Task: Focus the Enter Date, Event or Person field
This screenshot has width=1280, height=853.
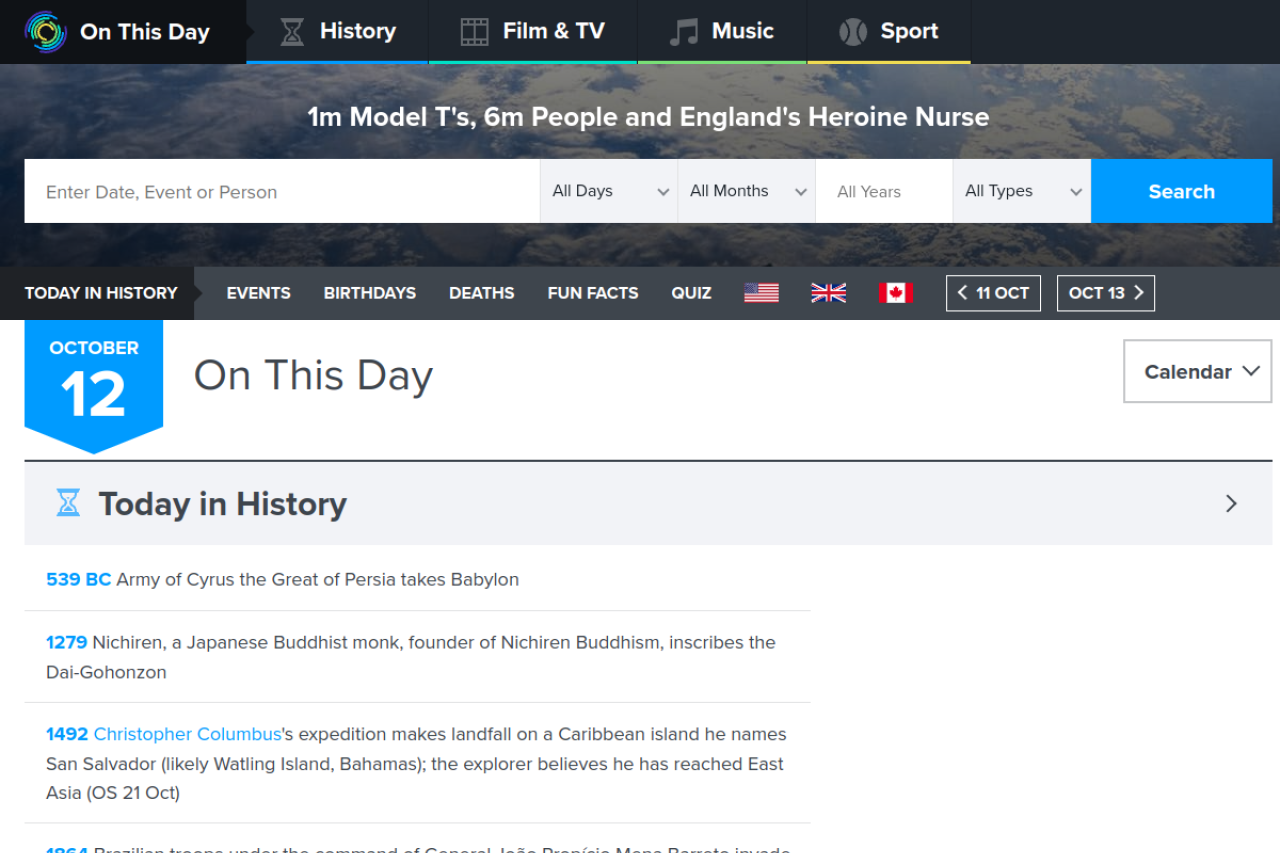Action: [x=283, y=191]
